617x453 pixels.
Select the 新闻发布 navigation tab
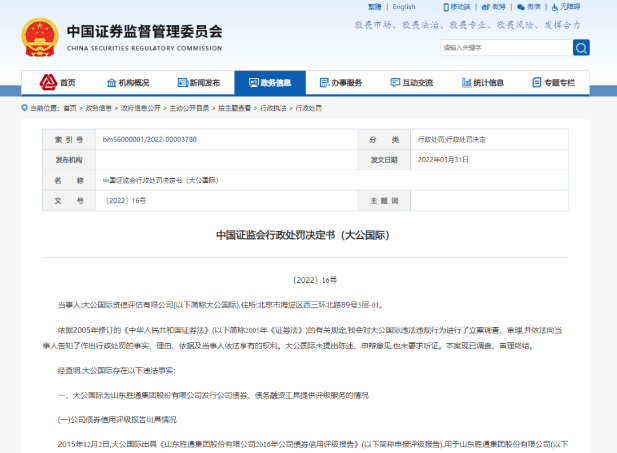(198, 83)
